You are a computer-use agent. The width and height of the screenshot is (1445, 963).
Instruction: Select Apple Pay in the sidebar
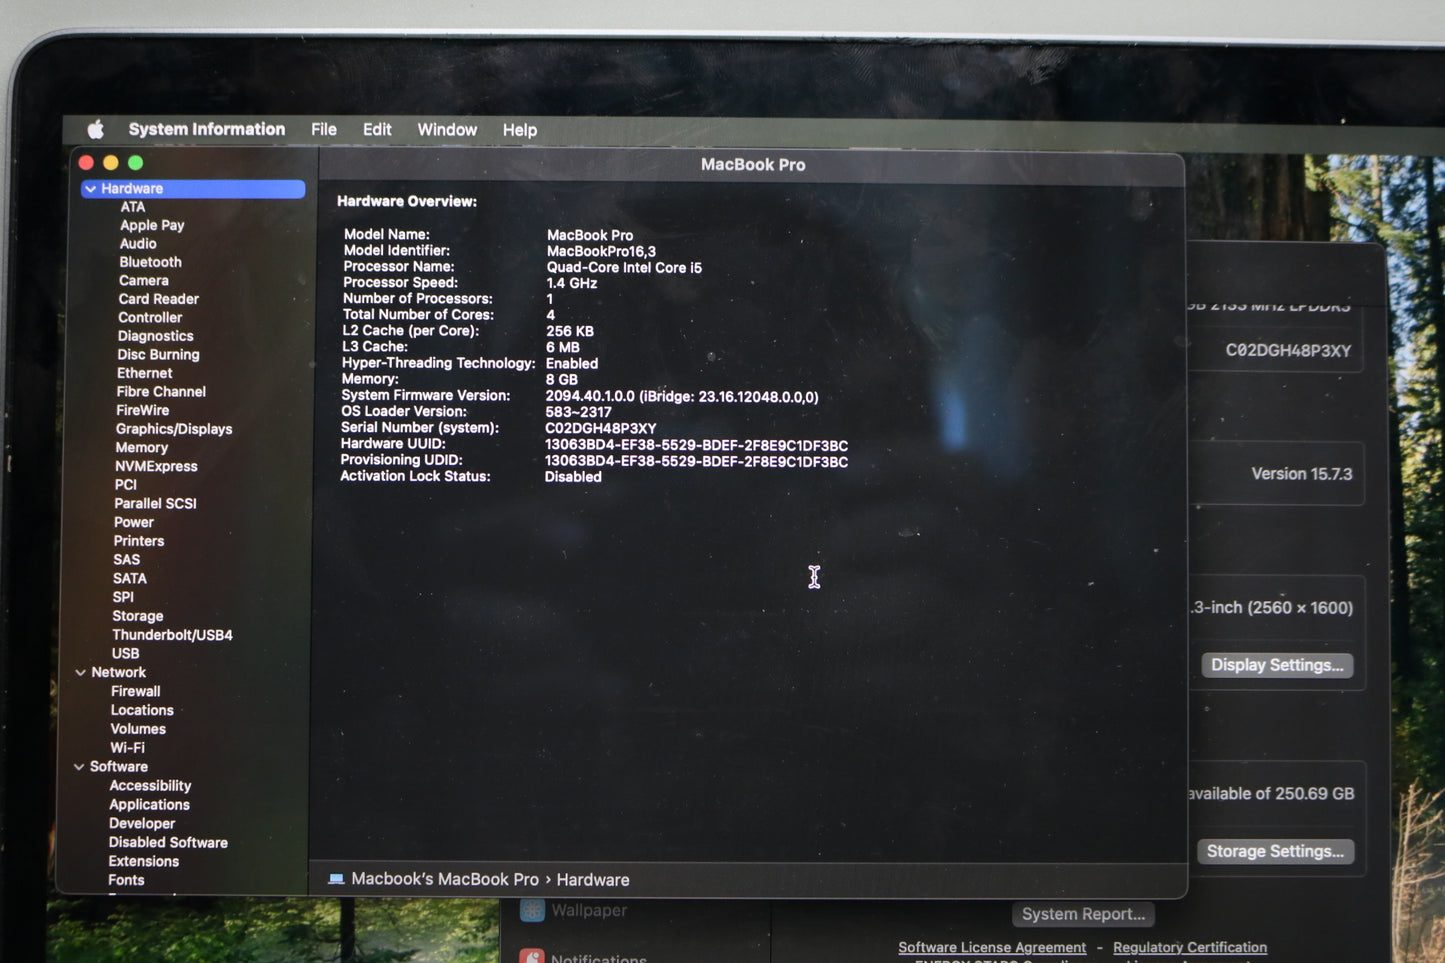(x=152, y=225)
